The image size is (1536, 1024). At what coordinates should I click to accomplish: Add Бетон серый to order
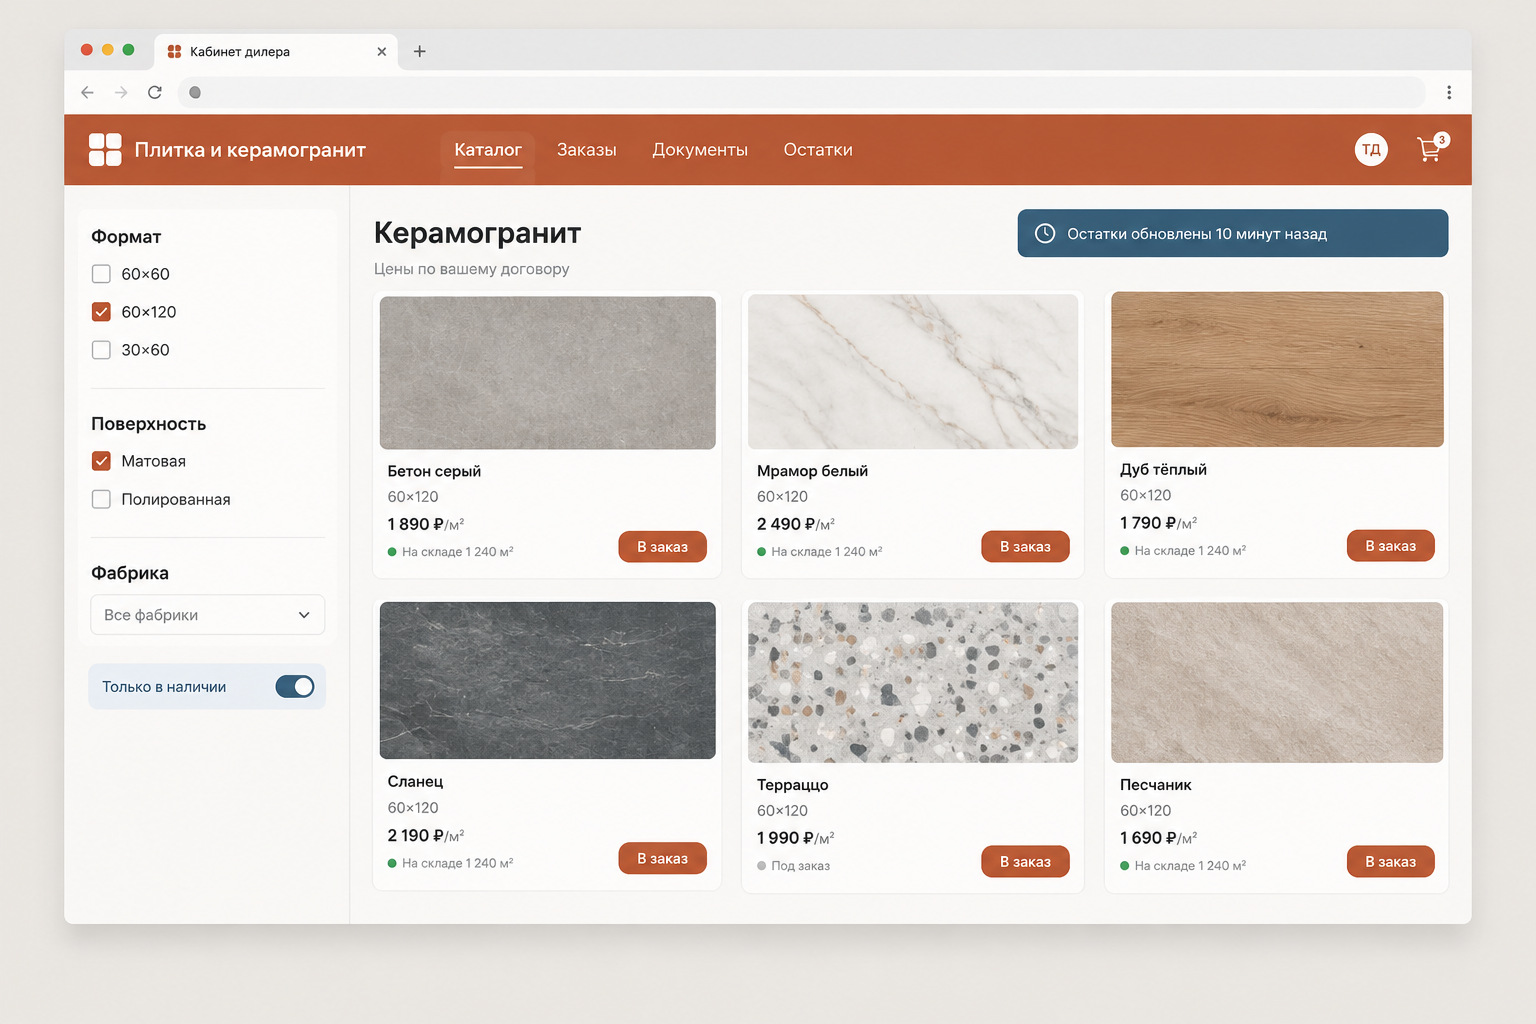[x=663, y=547]
